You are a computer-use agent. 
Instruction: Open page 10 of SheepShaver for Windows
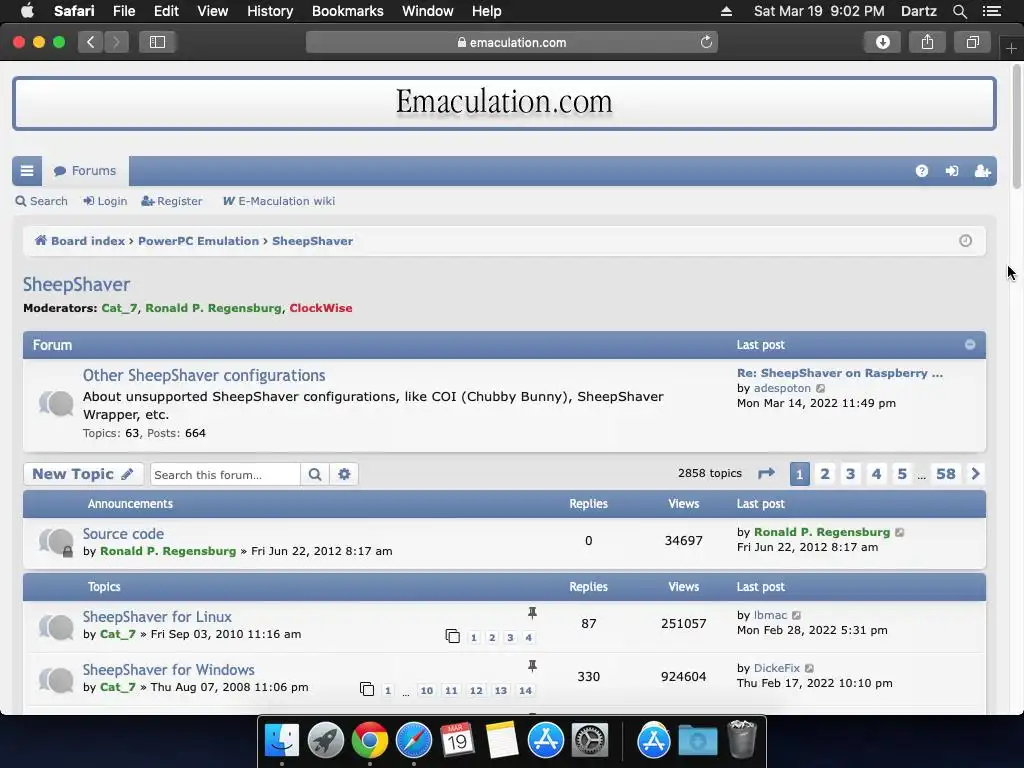tap(426, 690)
